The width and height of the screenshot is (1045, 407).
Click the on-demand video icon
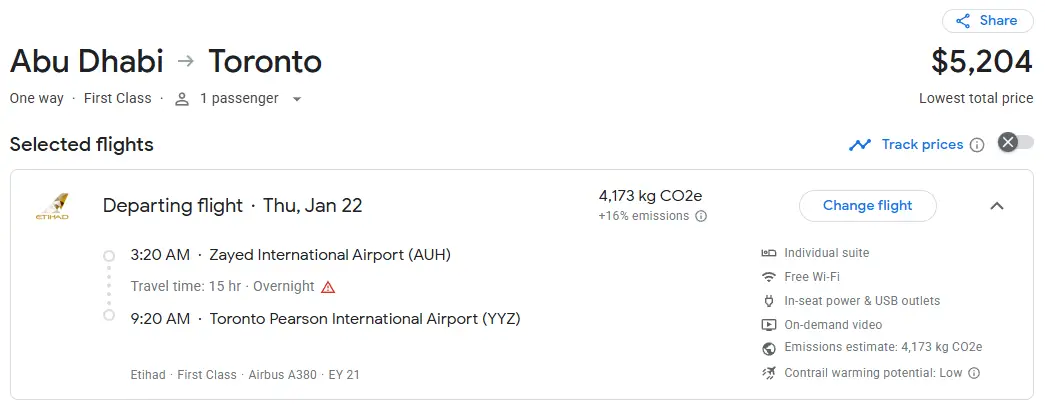tap(769, 325)
